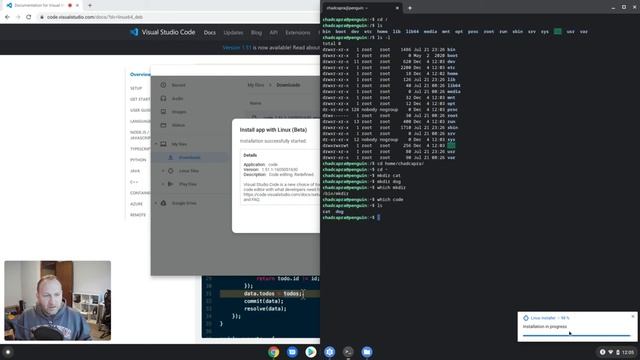The height and width of the screenshot is (360, 640).
Task: Click the browser address bar URL
Action: (x=95, y=17)
